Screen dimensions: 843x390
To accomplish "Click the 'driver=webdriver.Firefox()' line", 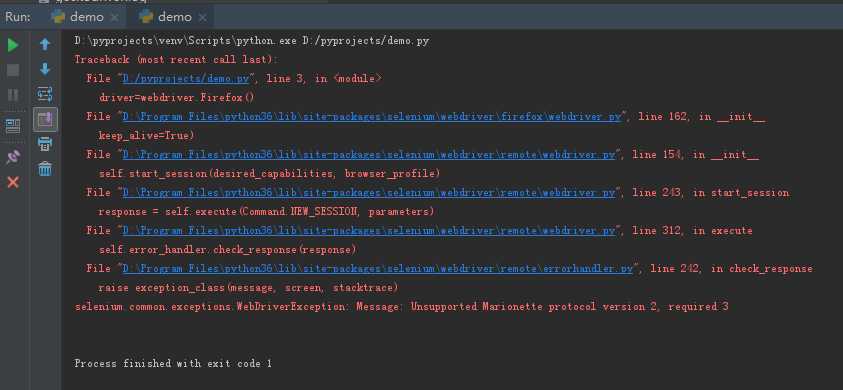I will coord(176,98).
